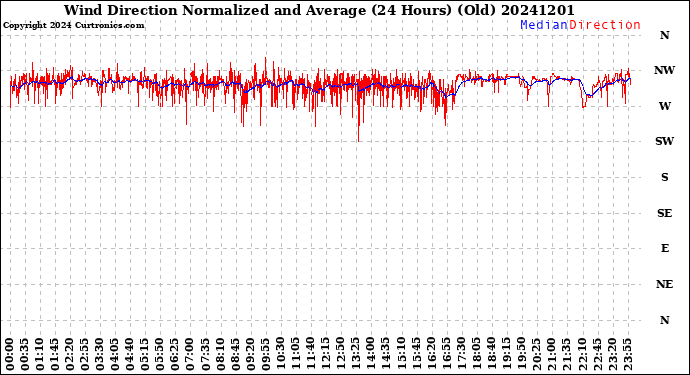This screenshot has width=690, height=375.
Task: Click the '15:10' time label
Action: coord(401,354)
